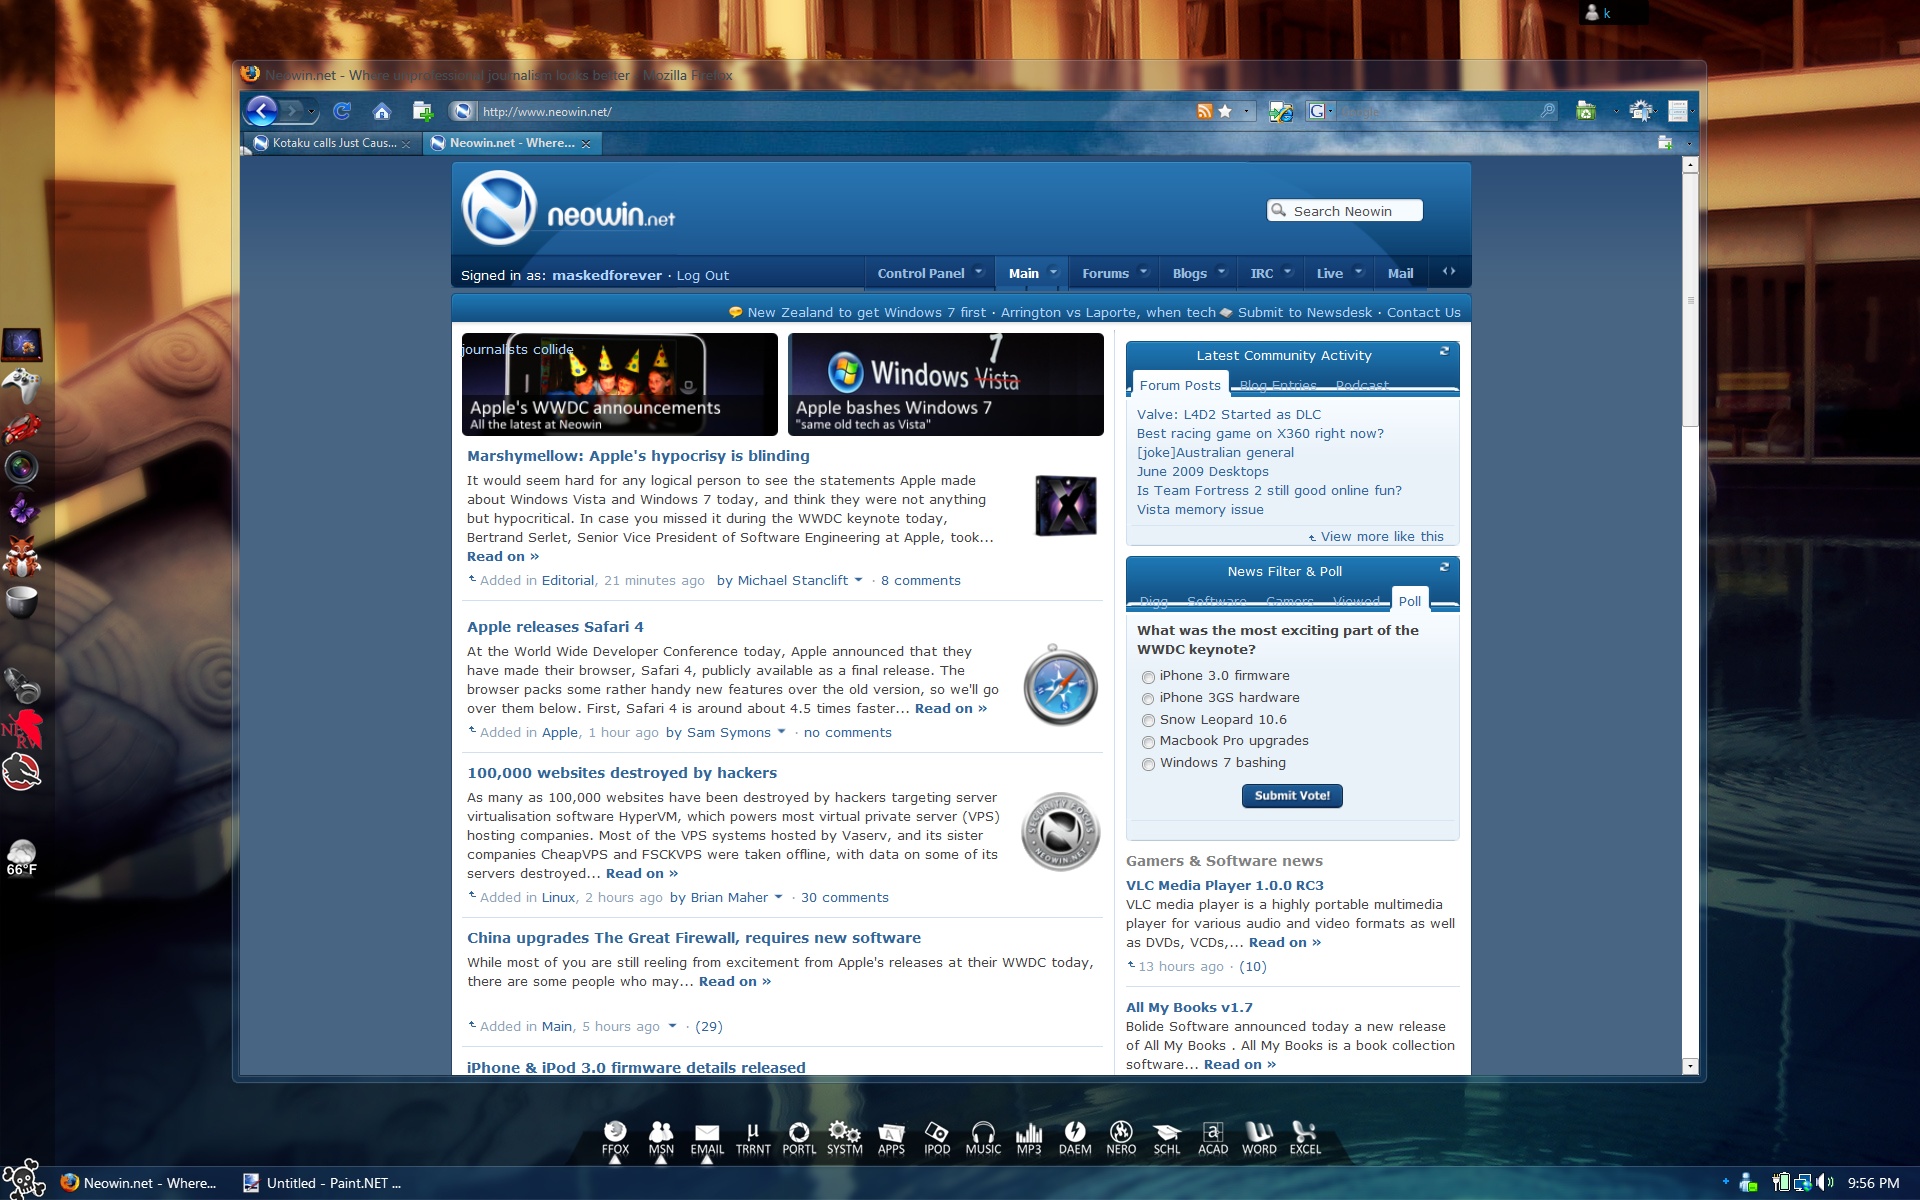The width and height of the screenshot is (1920, 1200).
Task: Click the RSS feed icon in address bar
Action: click(1204, 111)
